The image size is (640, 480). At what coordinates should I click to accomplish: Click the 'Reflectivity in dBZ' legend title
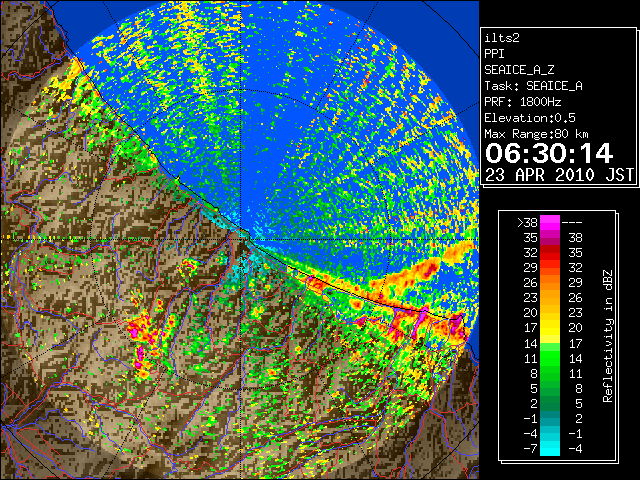point(608,336)
